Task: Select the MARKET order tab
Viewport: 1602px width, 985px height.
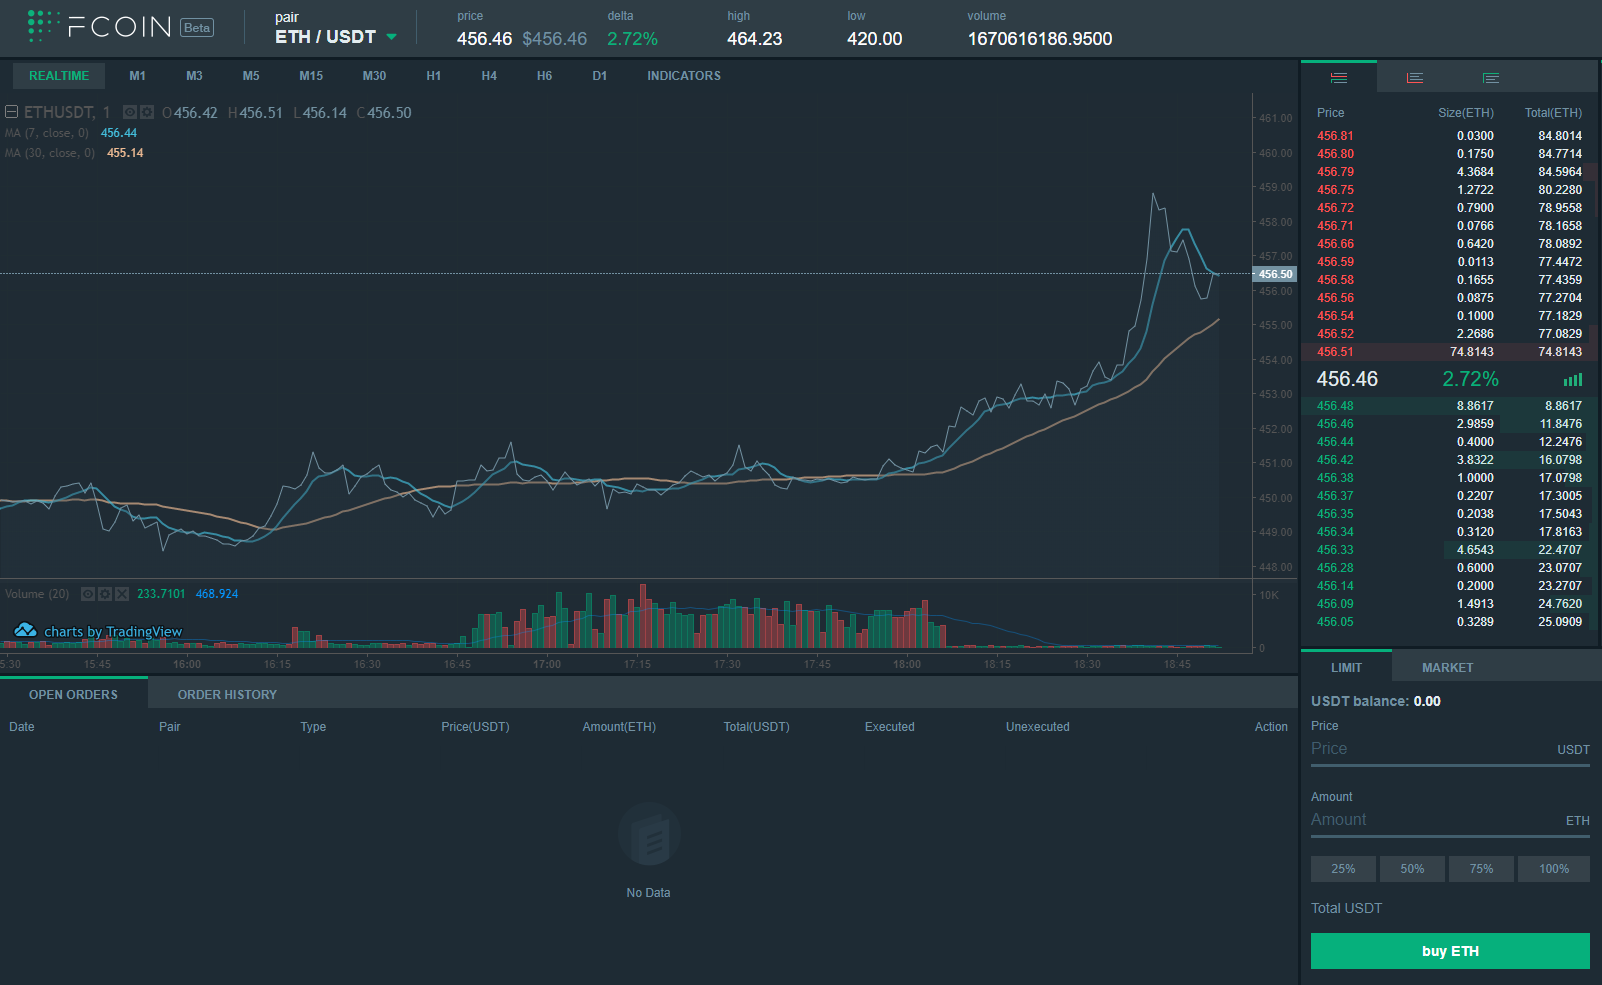Action: (1447, 667)
